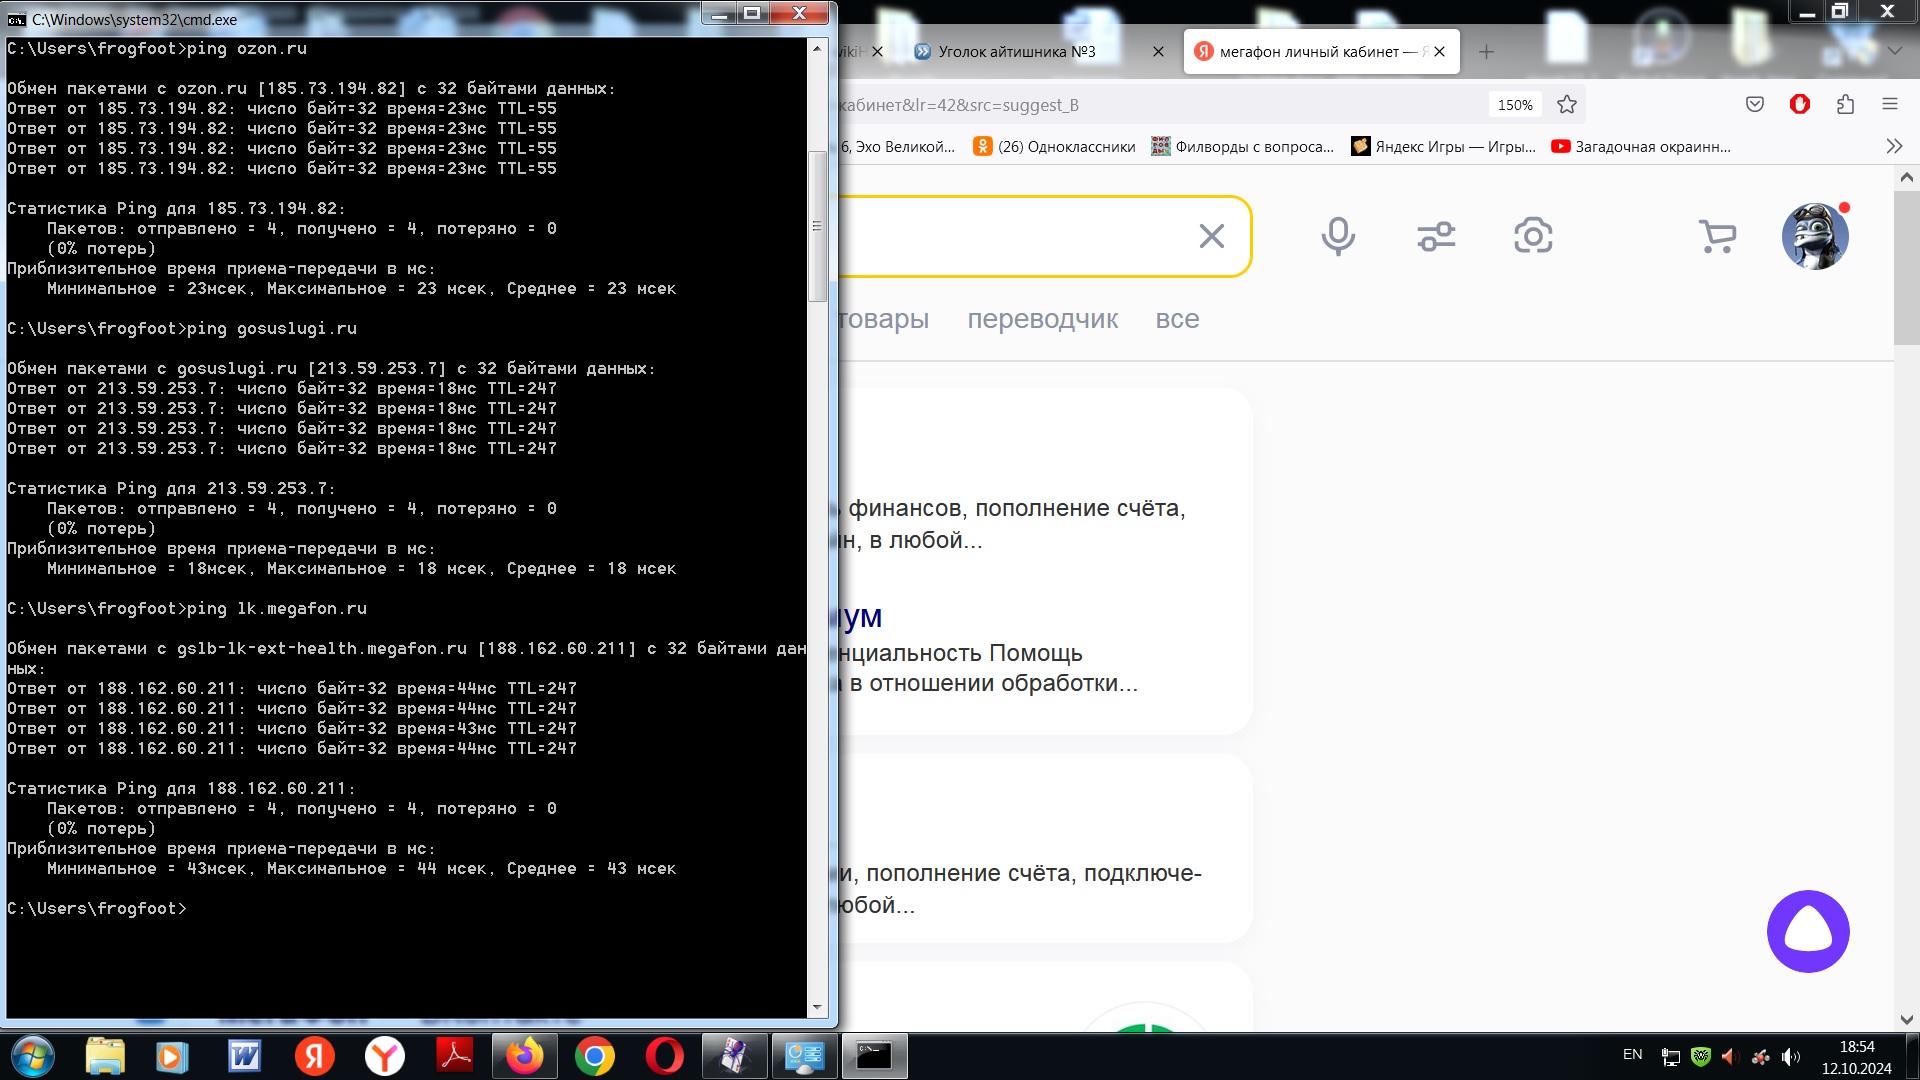Click cmd window scrollbar down arrow
Viewport: 1920px width, 1080px height.
(x=817, y=1008)
